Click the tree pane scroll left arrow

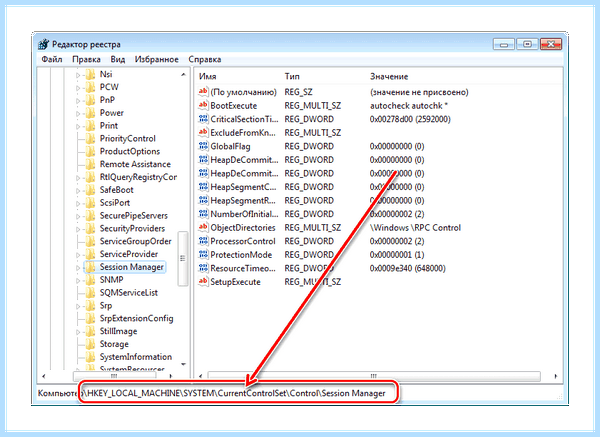[44, 376]
